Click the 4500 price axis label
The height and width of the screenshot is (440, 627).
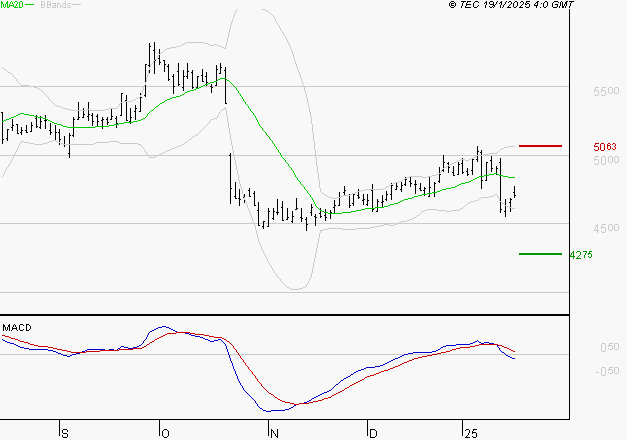[606, 228]
